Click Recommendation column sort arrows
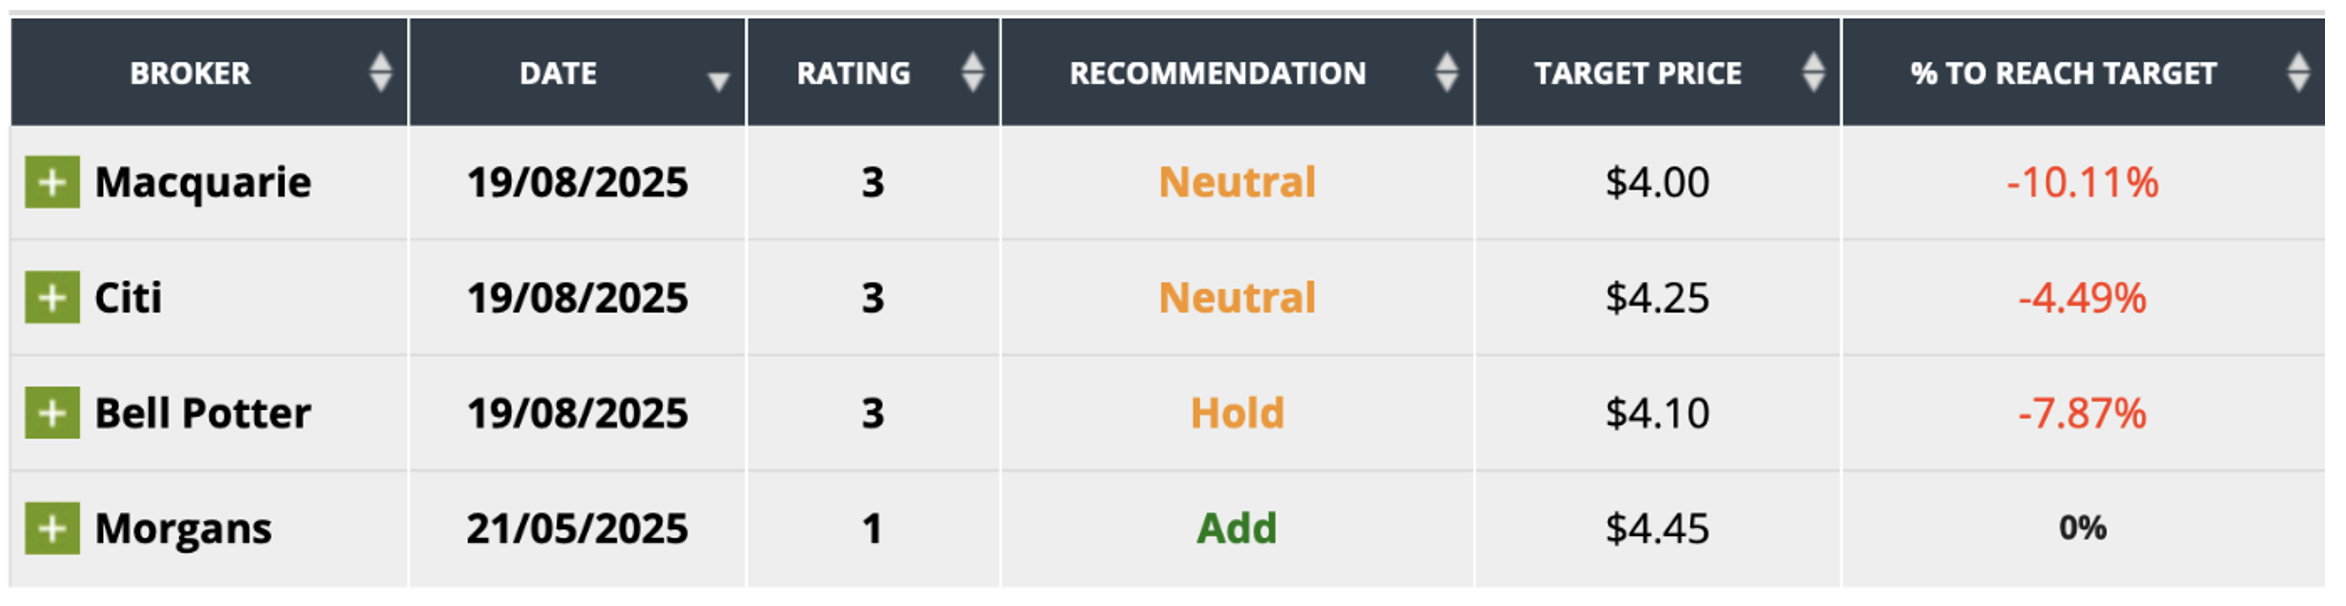This screenshot has width=2346, height=606. 1446,72
